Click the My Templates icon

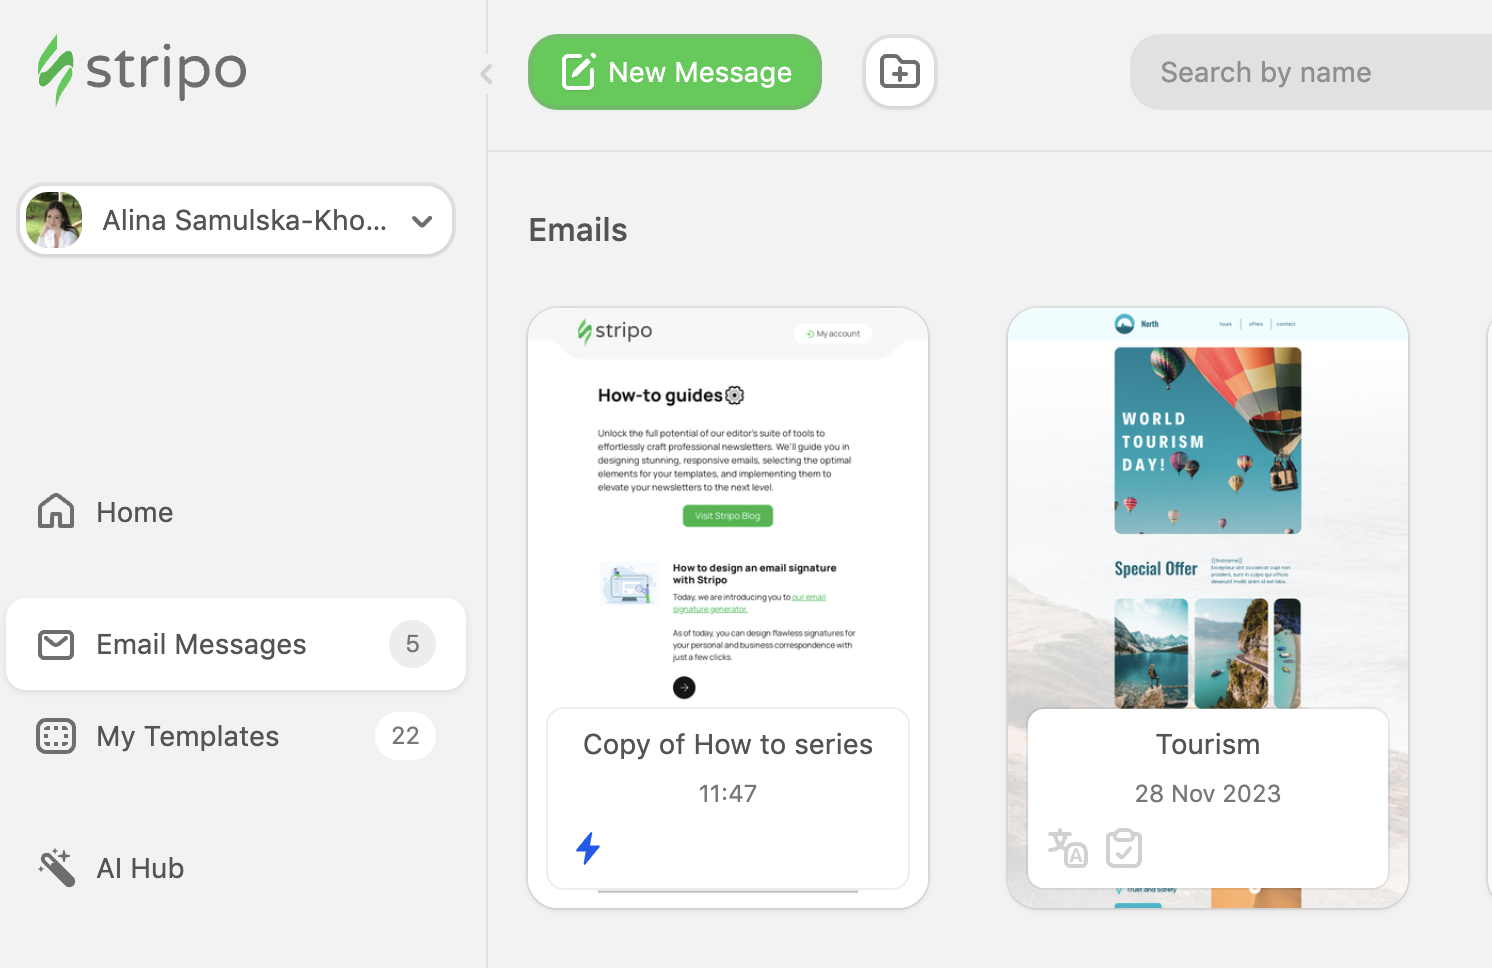(x=56, y=736)
